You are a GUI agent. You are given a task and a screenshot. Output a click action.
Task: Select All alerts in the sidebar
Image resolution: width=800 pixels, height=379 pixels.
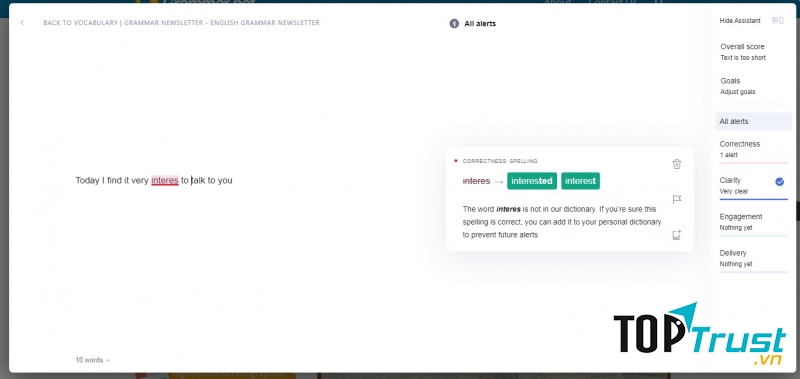click(754, 121)
